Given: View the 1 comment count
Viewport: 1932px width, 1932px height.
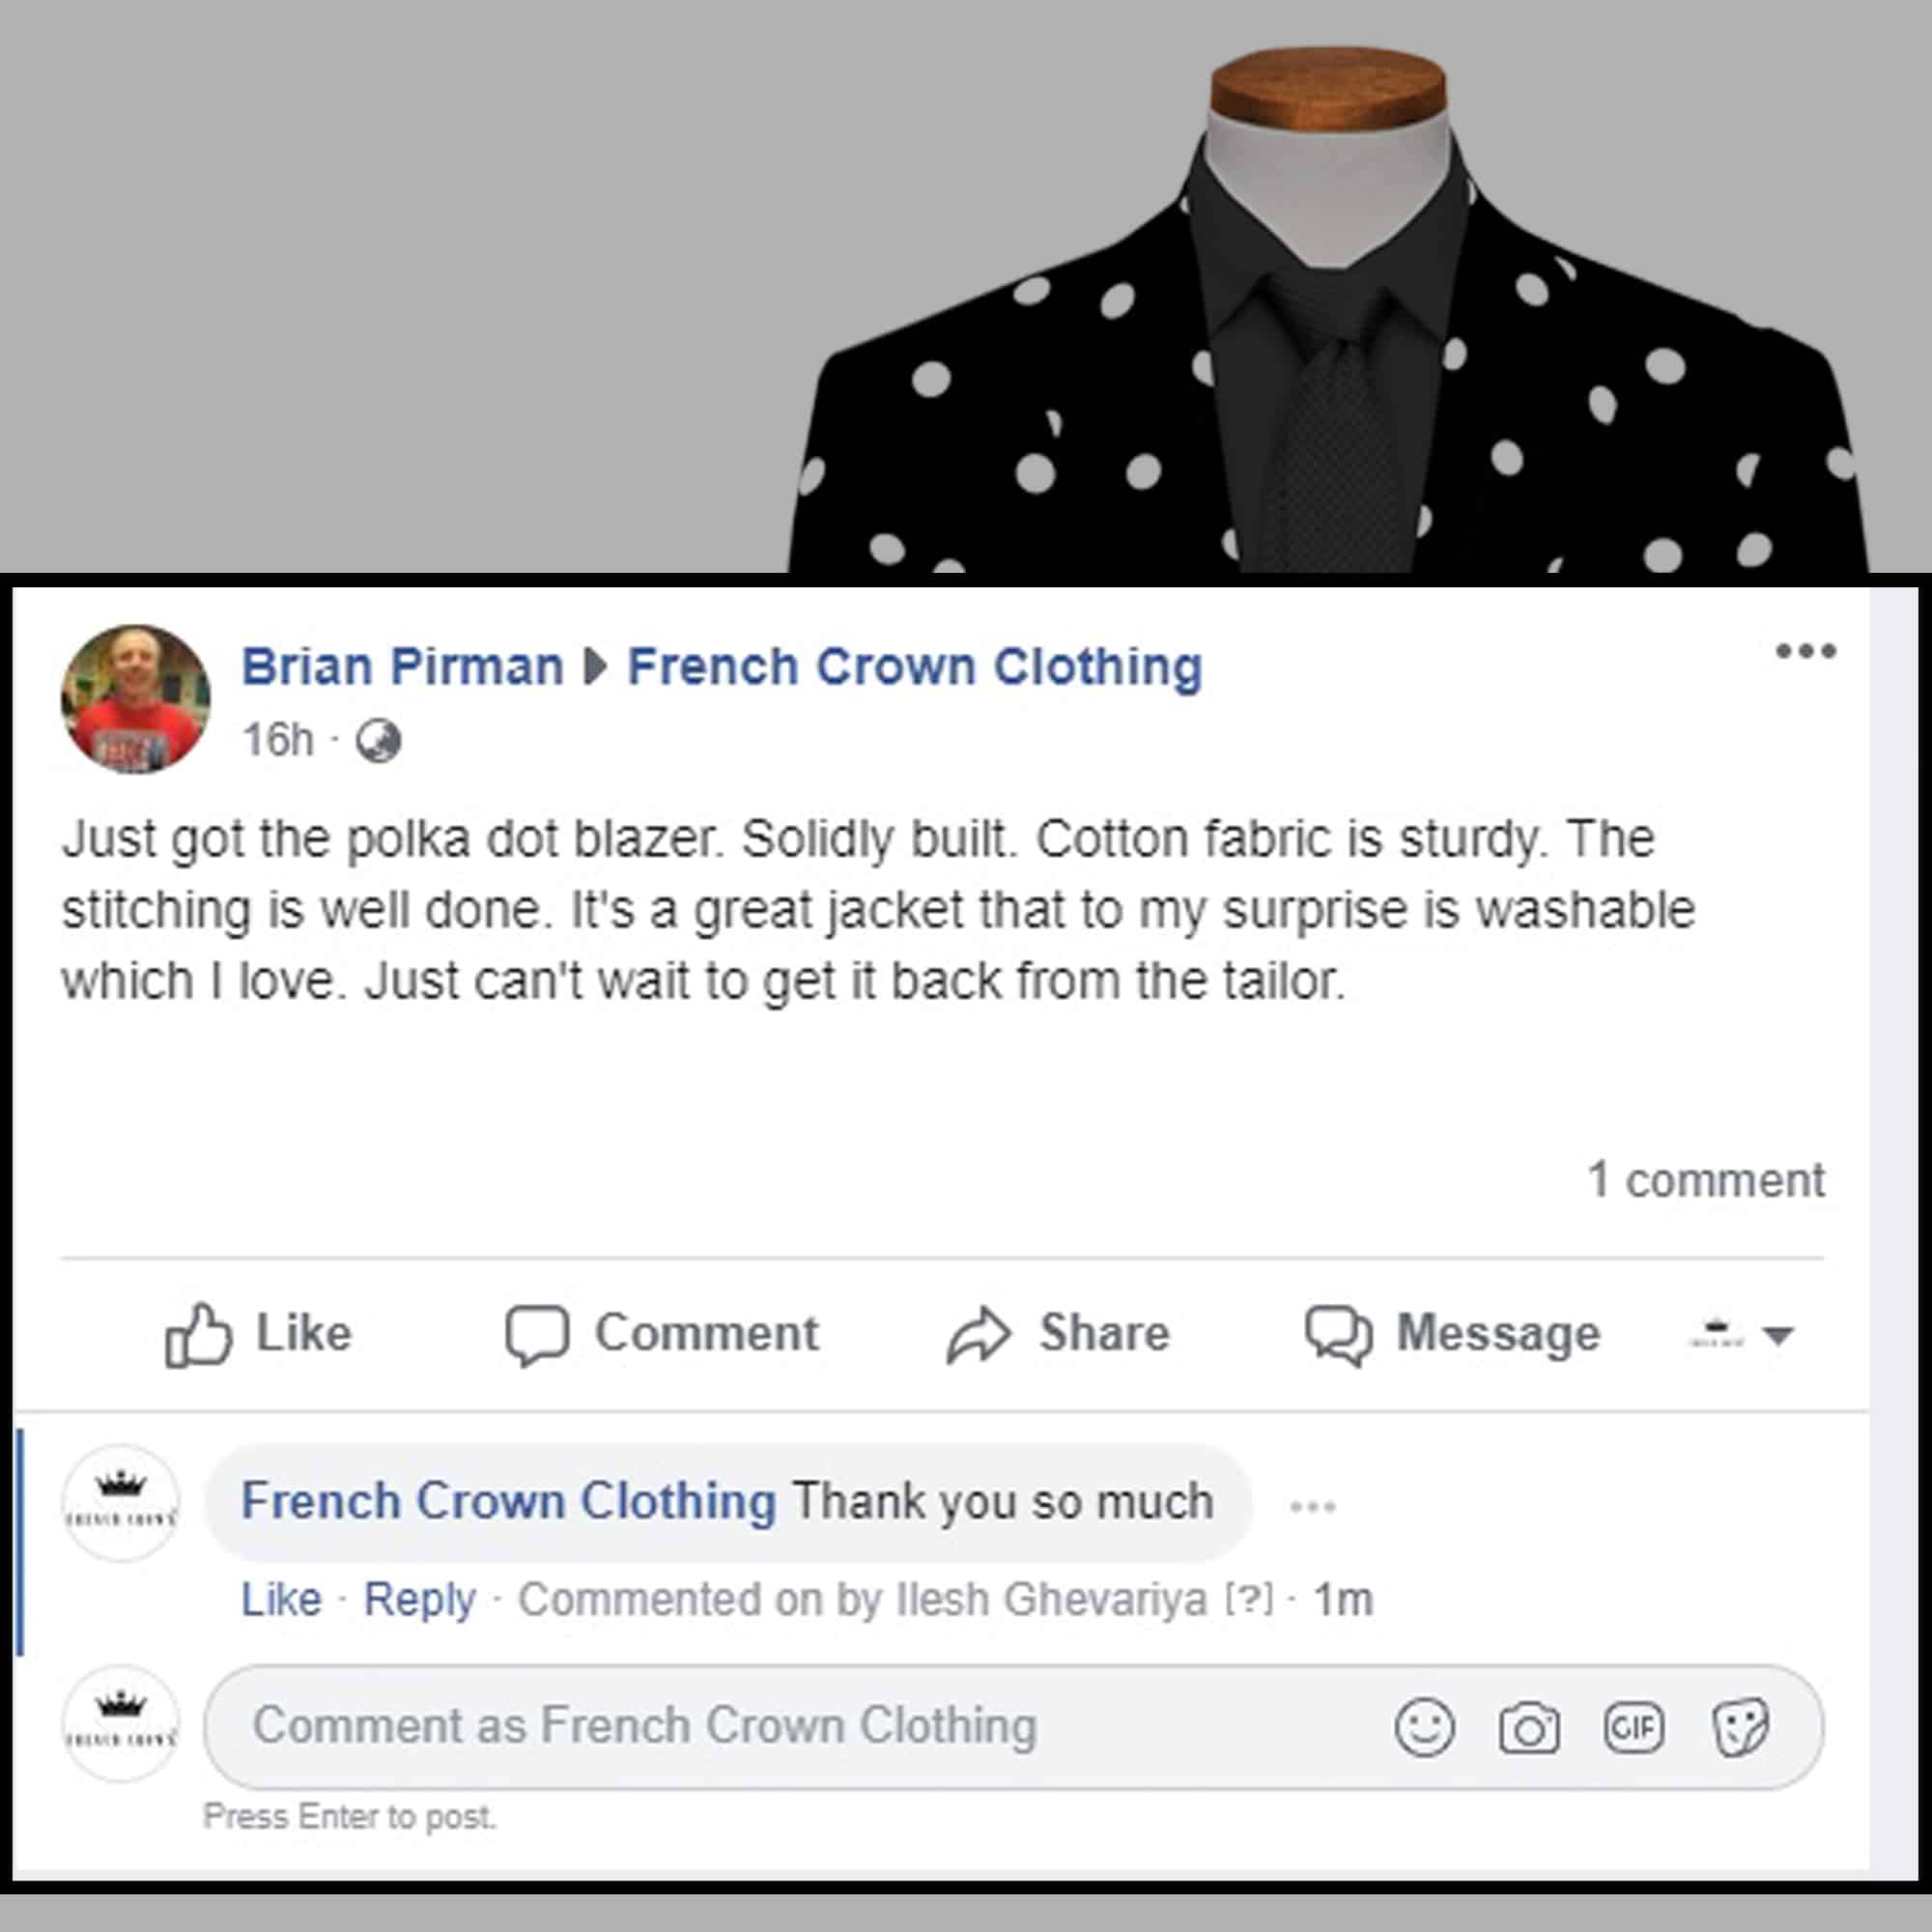Looking at the screenshot, I should click(1706, 1180).
